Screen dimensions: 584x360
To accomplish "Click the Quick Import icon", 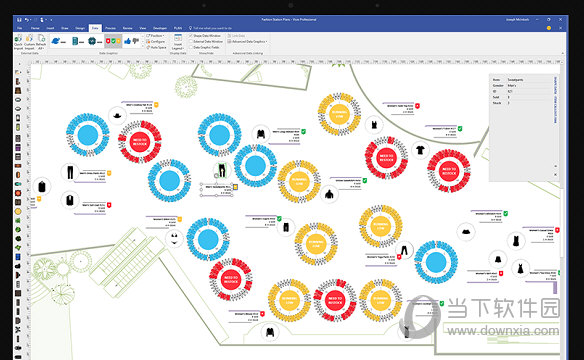I will pyautogui.click(x=18, y=42).
